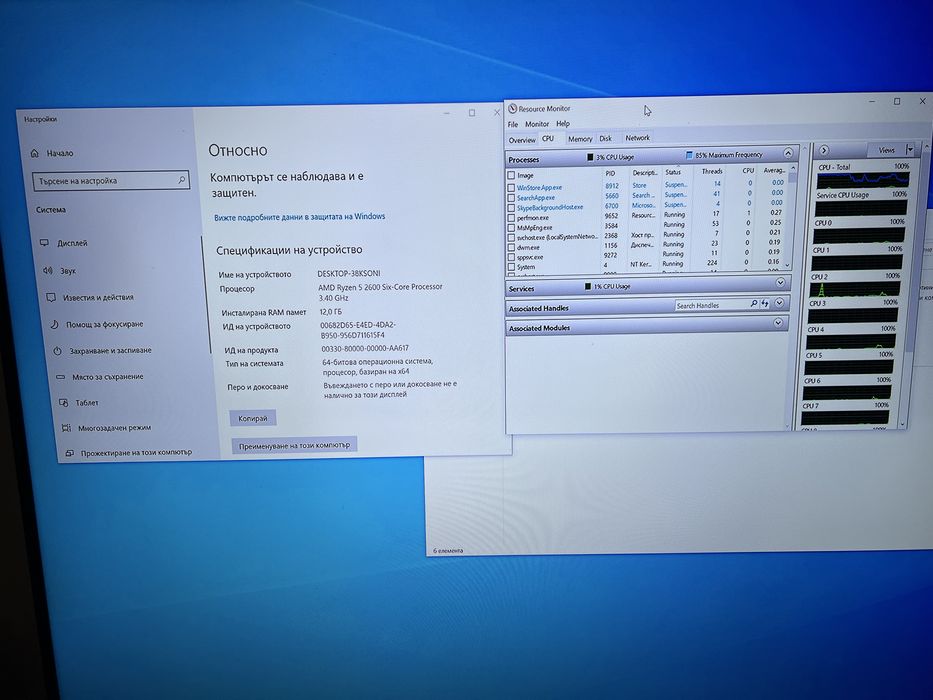933x700 pixels.
Task: Click the Таблет icon in Settings sidebar
Action: point(63,402)
